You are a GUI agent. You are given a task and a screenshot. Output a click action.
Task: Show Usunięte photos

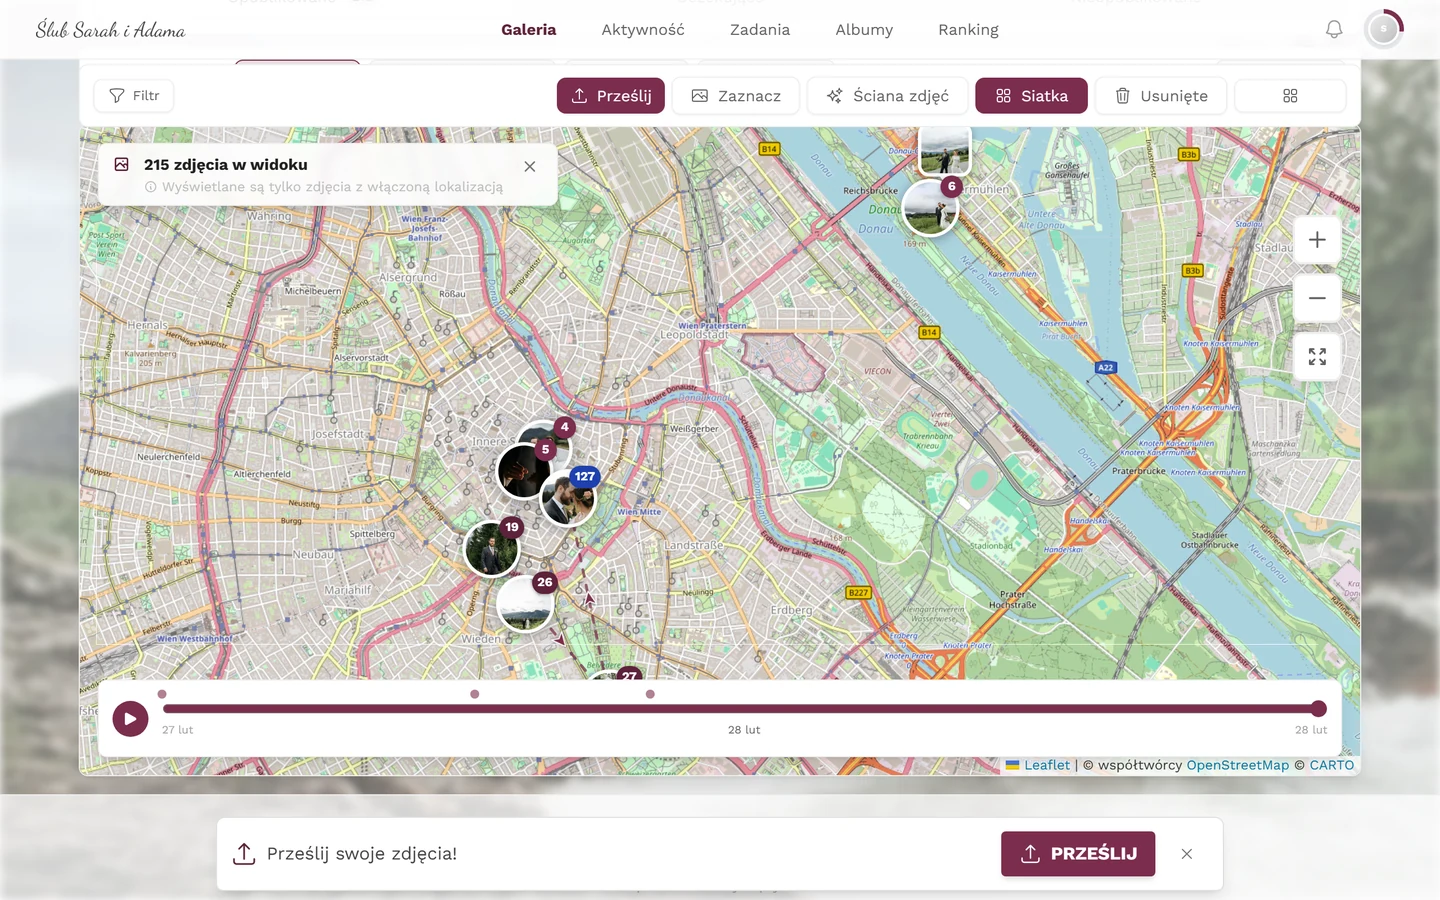click(1161, 96)
